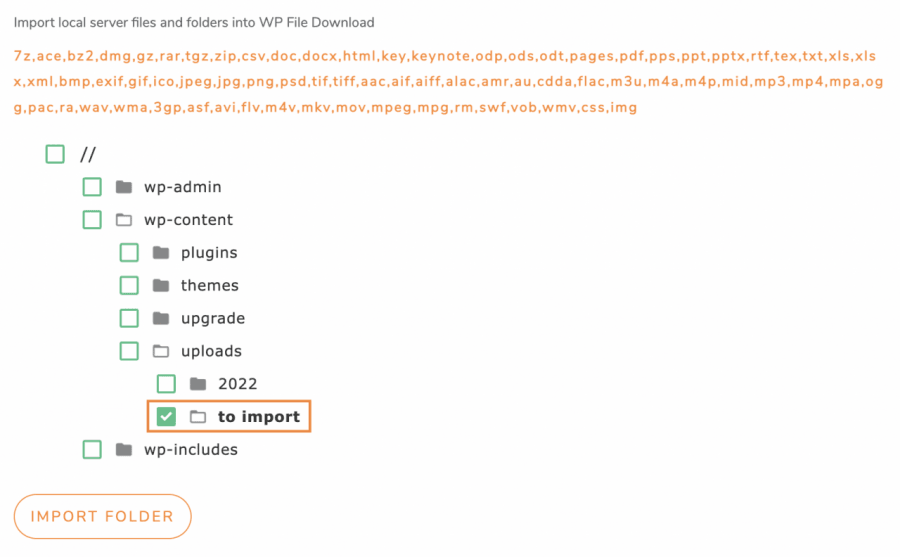The height and width of the screenshot is (557, 900).
Task: Collapse the wp-content tree node label
Action: 188,220
